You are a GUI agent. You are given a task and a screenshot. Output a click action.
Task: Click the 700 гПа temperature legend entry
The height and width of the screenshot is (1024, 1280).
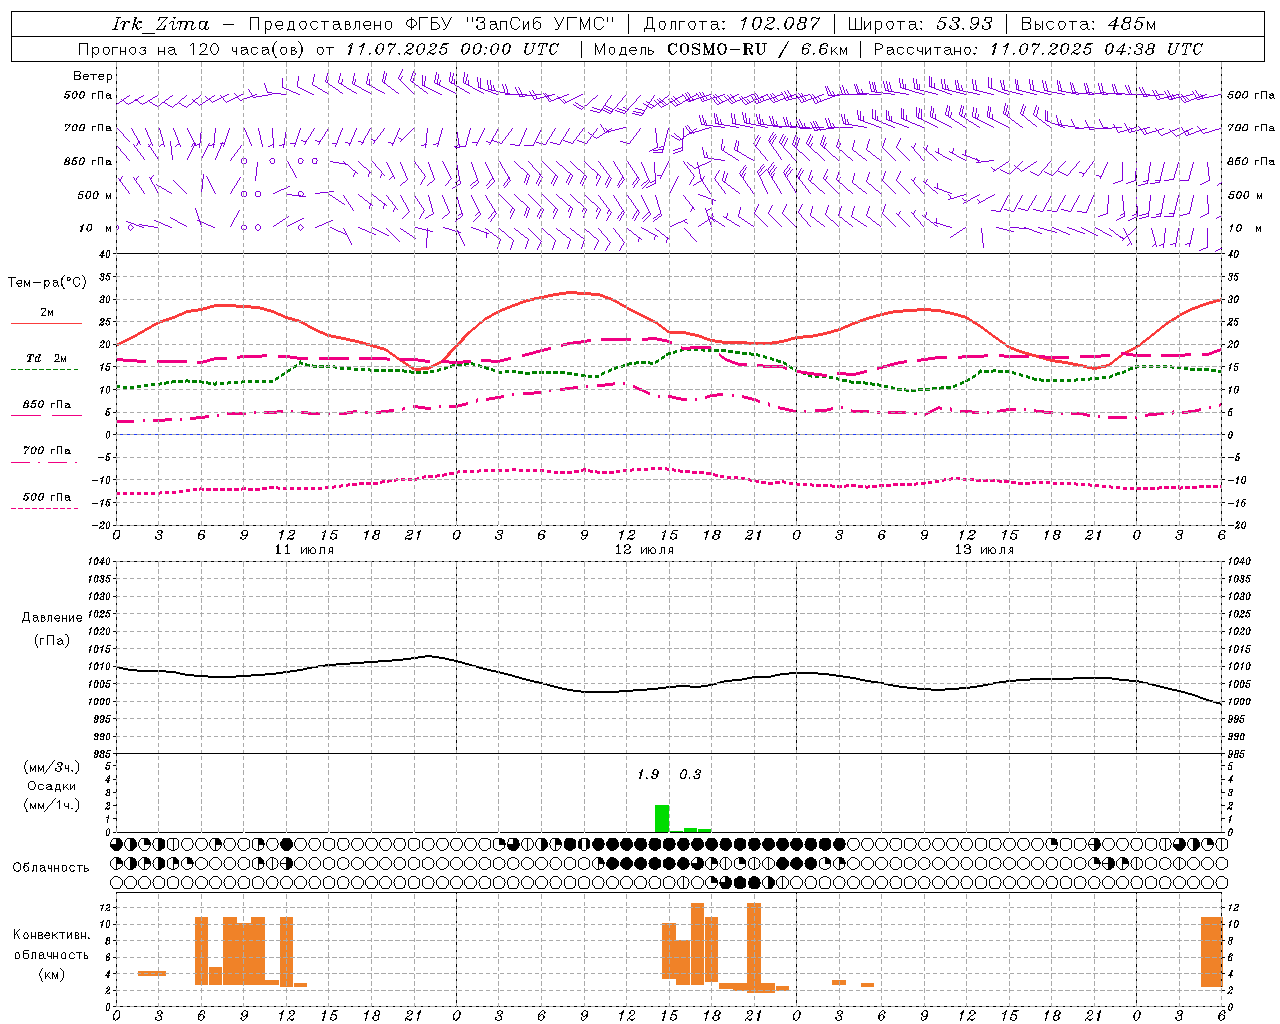pos(47,451)
